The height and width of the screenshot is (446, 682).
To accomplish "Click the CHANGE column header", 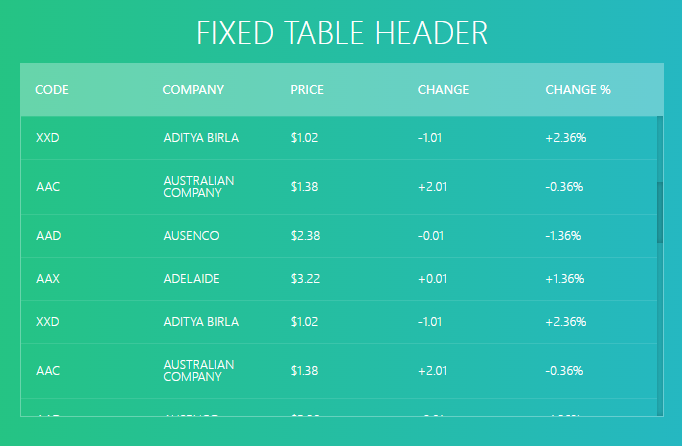I will click(443, 90).
